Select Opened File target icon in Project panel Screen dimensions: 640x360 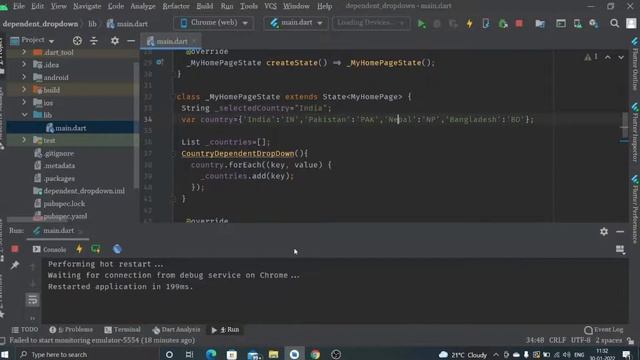click(77, 40)
